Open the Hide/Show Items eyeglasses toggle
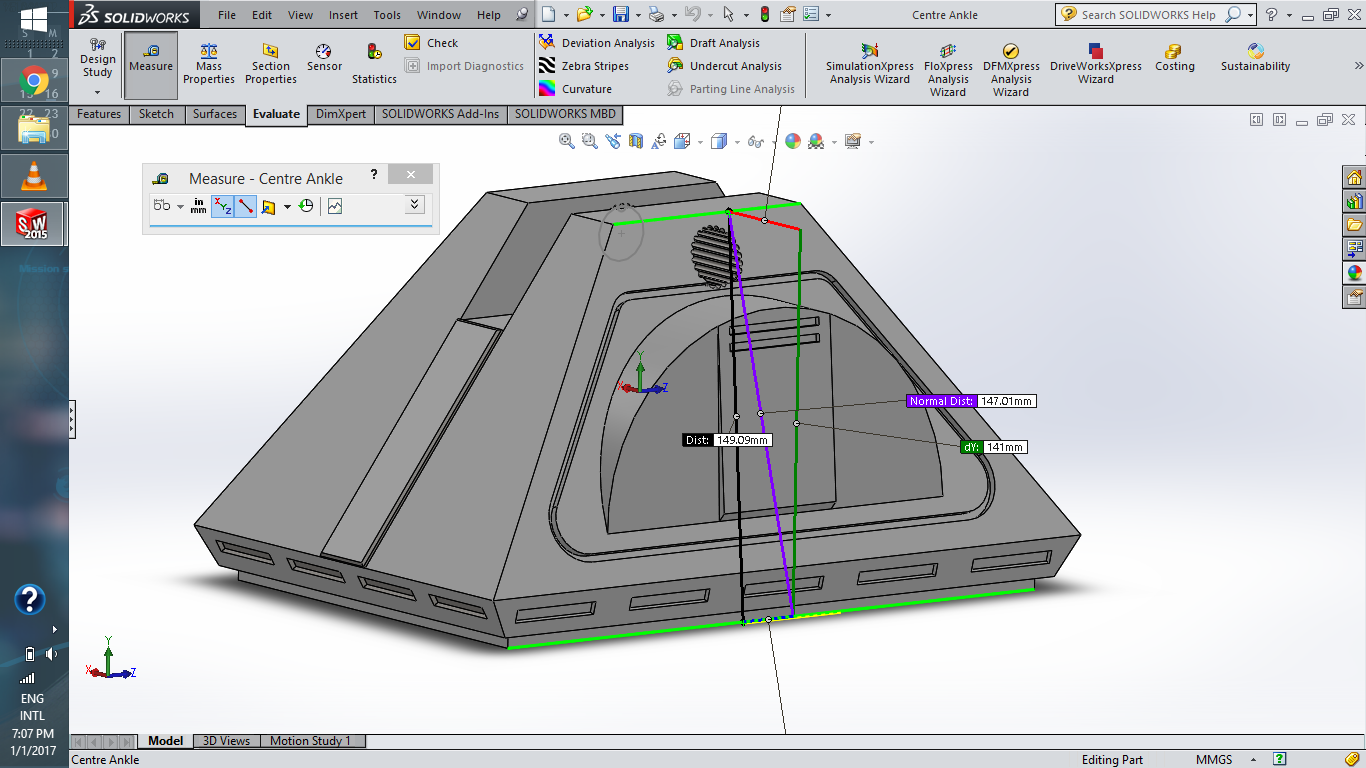Viewport: 1366px width, 768px height. [x=755, y=141]
